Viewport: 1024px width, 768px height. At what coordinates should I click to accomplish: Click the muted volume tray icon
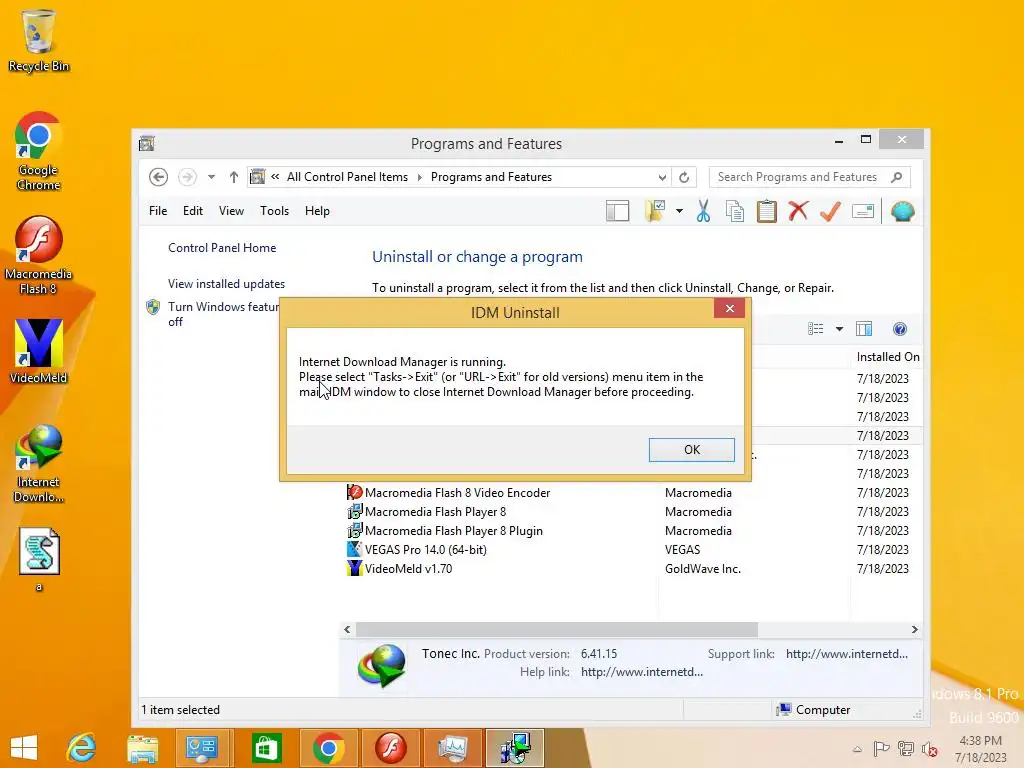click(x=929, y=749)
